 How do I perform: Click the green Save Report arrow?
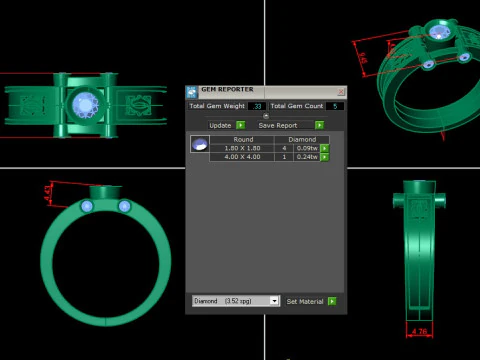[319, 125]
